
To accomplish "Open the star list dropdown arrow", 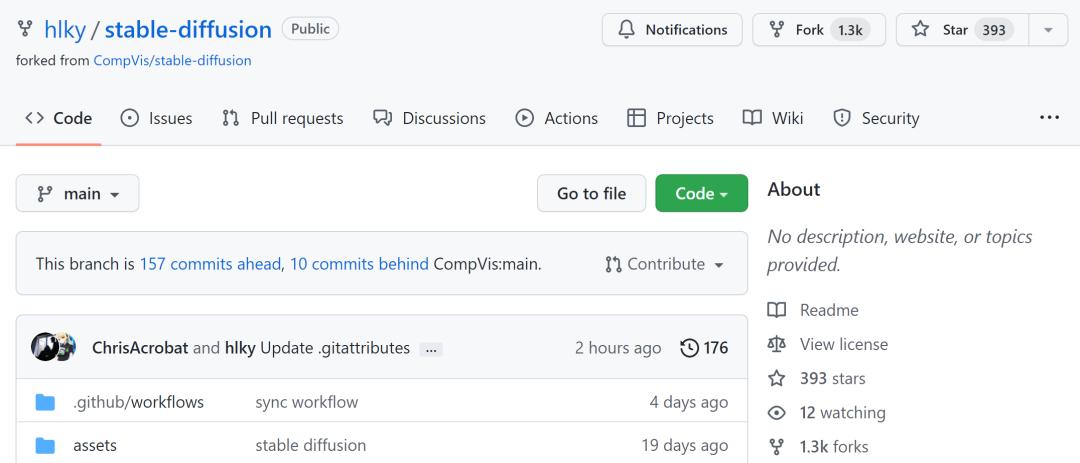I will (1048, 30).
